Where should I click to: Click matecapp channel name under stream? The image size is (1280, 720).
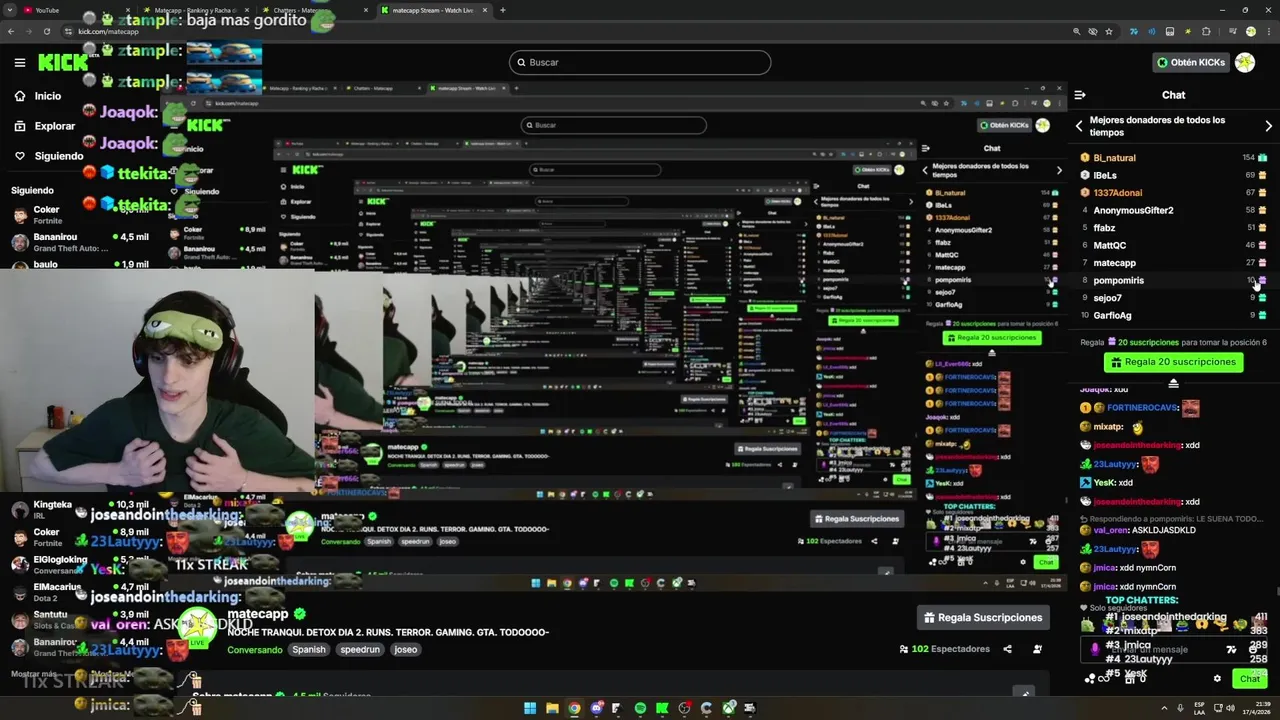click(x=258, y=613)
